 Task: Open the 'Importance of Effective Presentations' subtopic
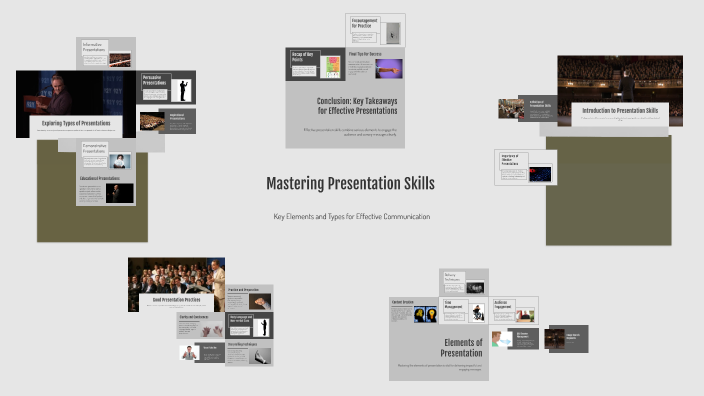(526, 167)
